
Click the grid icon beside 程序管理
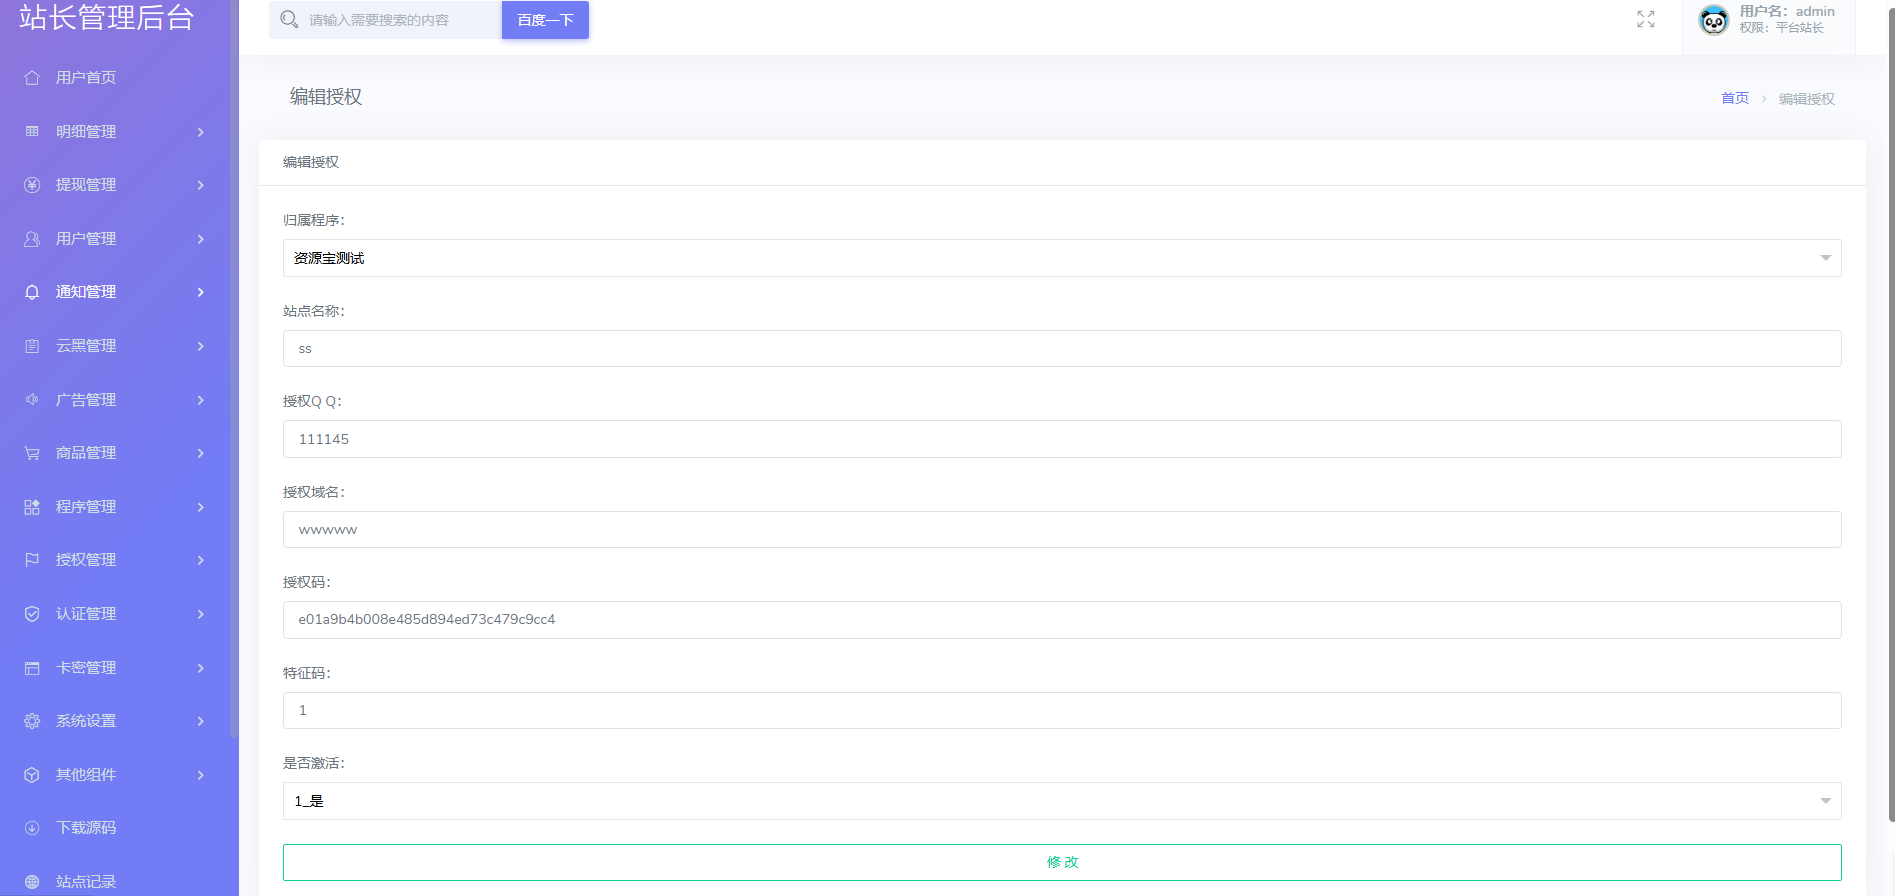[x=32, y=507]
